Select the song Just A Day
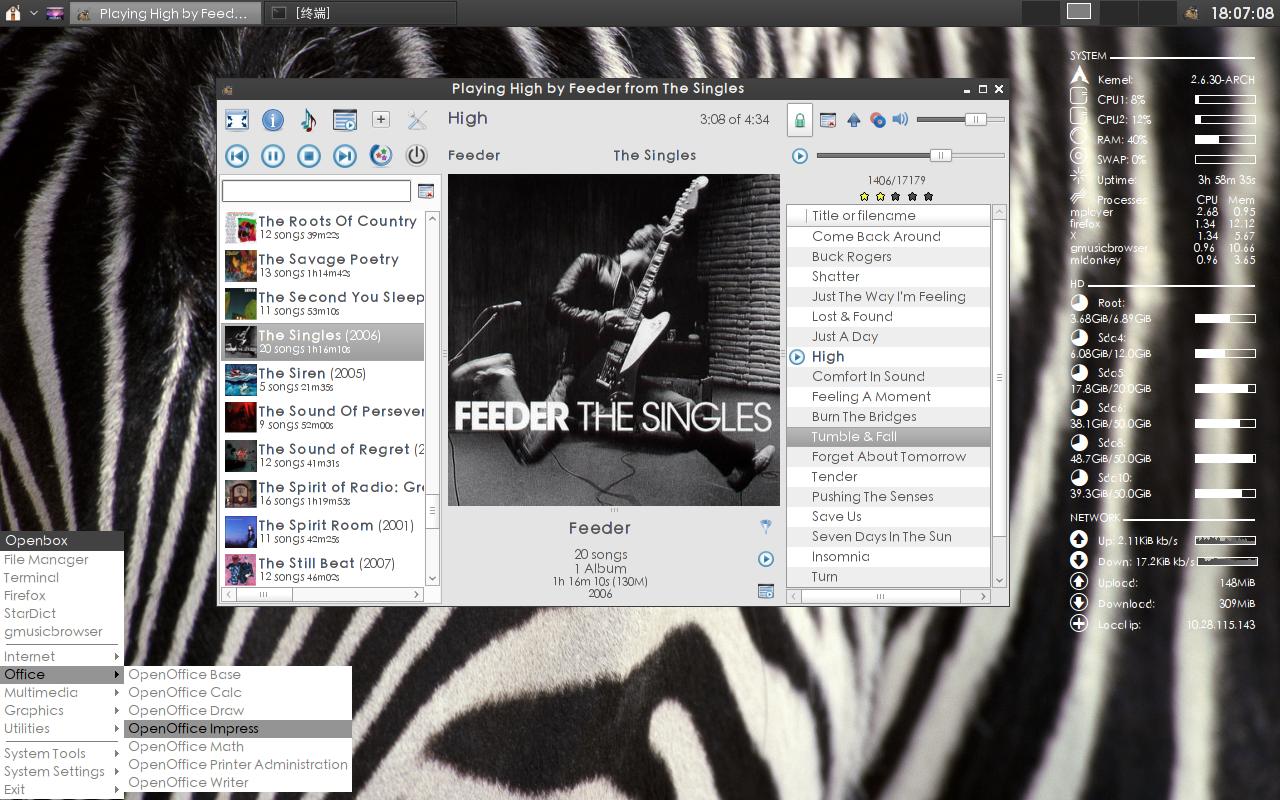Viewport: 1280px width, 800px height. pyautogui.click(x=888, y=336)
